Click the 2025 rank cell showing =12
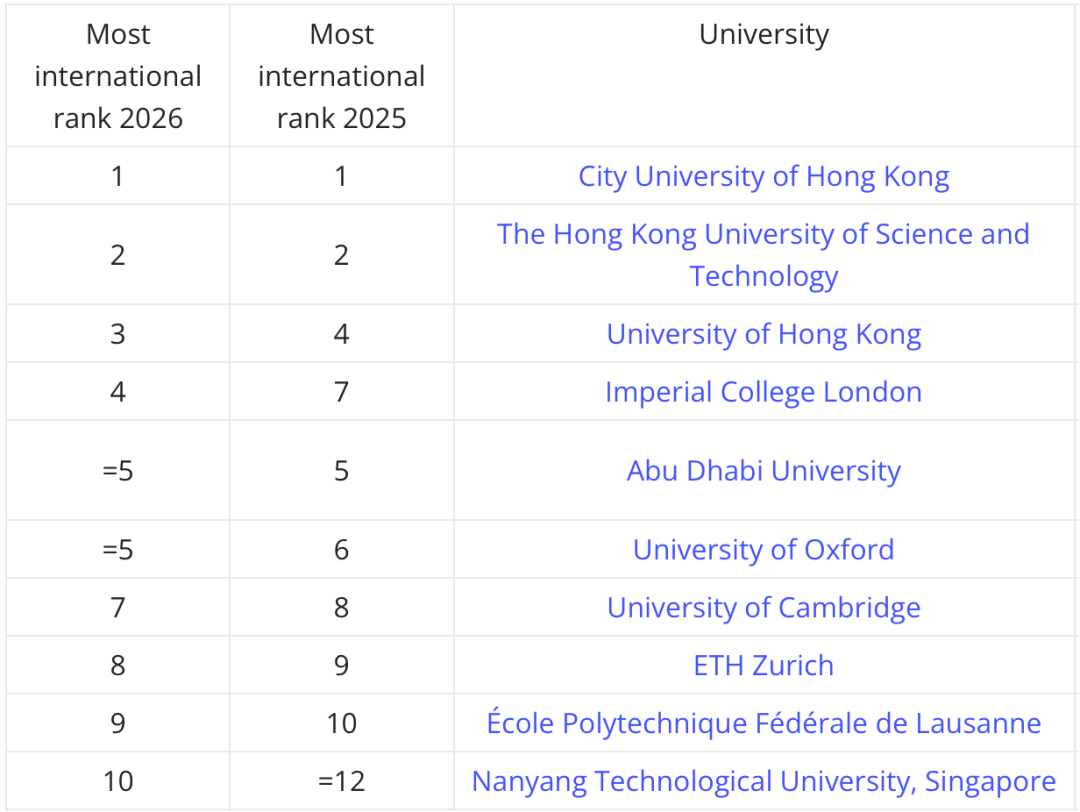Image resolution: width=1080 pixels, height=812 pixels. point(341,782)
